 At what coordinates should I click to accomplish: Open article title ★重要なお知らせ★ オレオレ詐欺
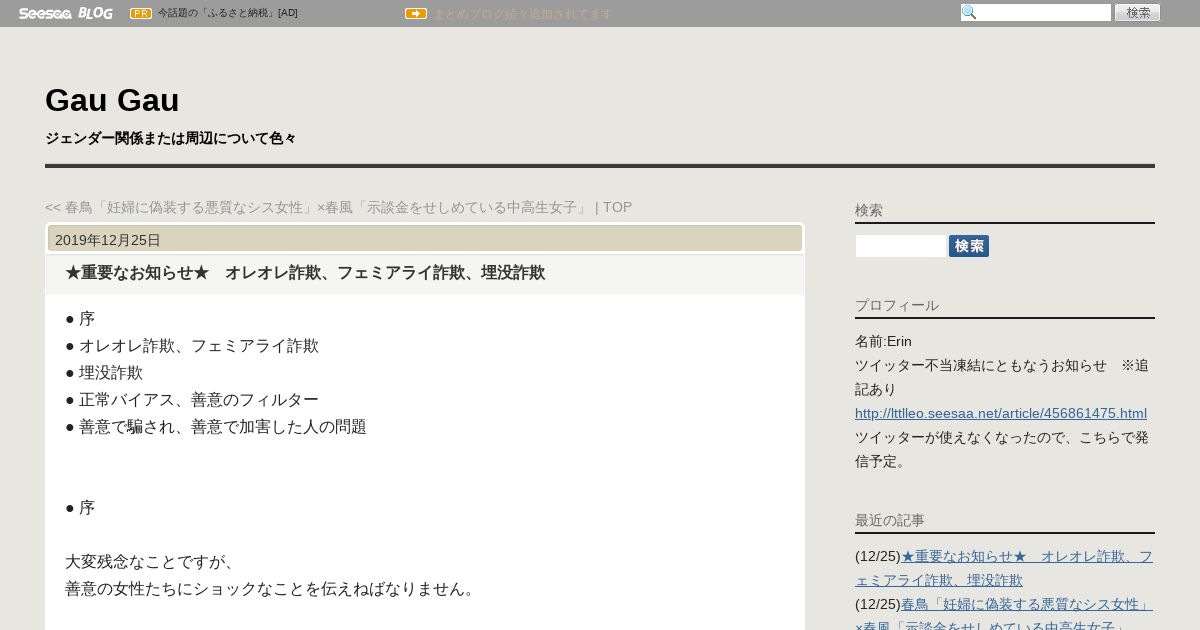click(305, 273)
